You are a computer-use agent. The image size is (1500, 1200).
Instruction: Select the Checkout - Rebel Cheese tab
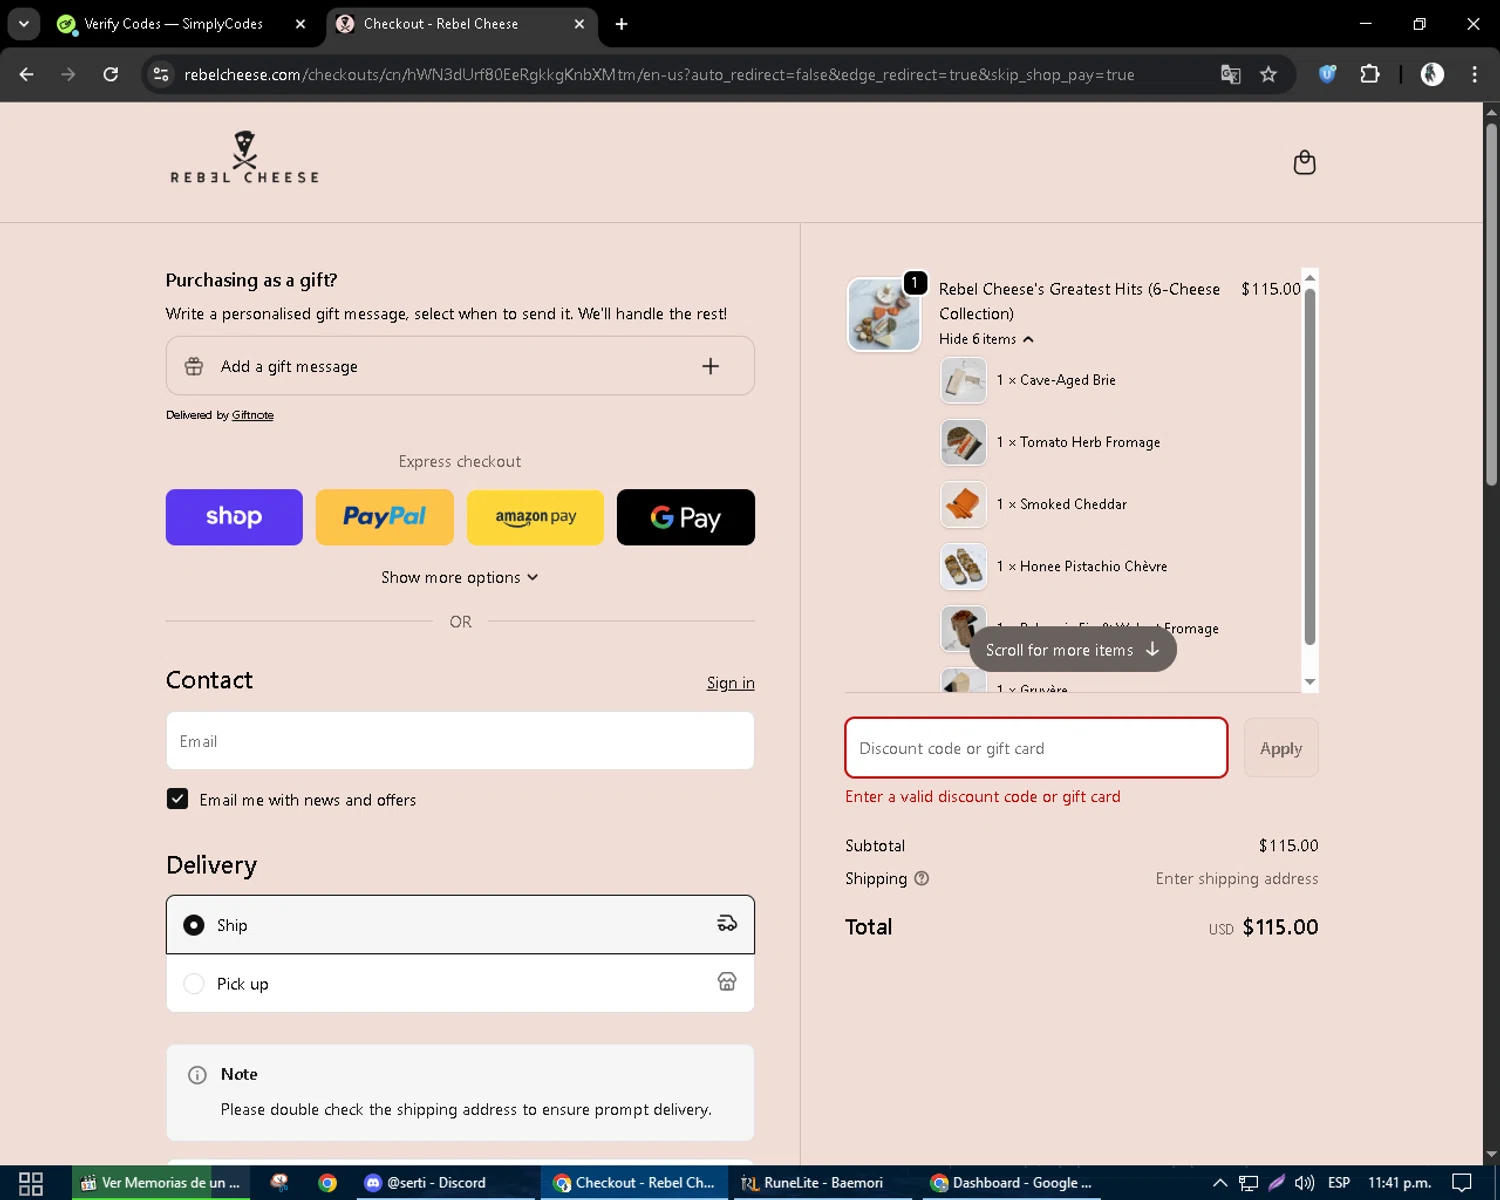(461, 24)
